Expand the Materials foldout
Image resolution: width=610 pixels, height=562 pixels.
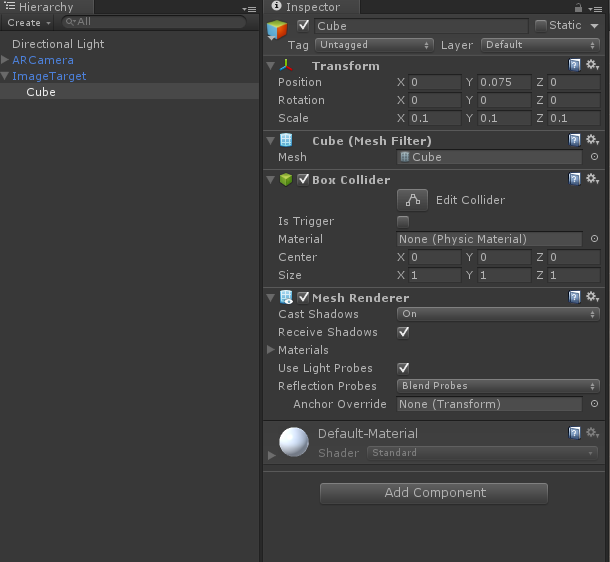pos(271,350)
